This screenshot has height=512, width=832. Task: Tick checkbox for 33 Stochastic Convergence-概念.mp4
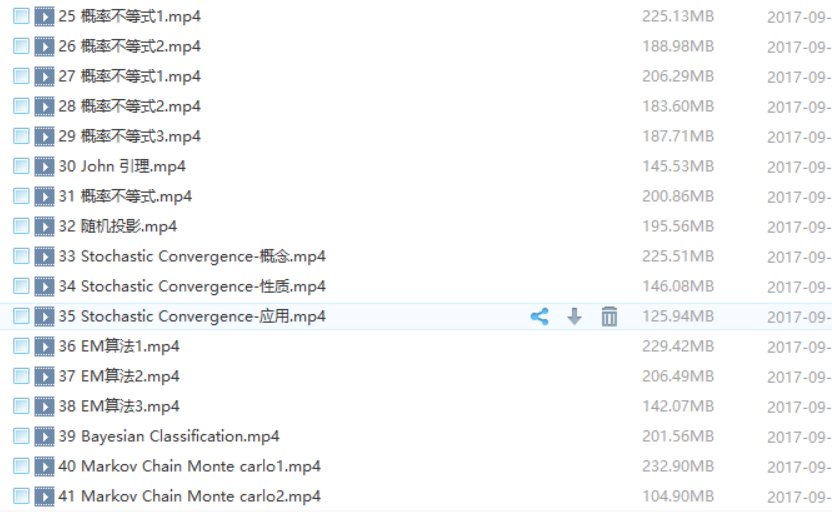coord(21,256)
